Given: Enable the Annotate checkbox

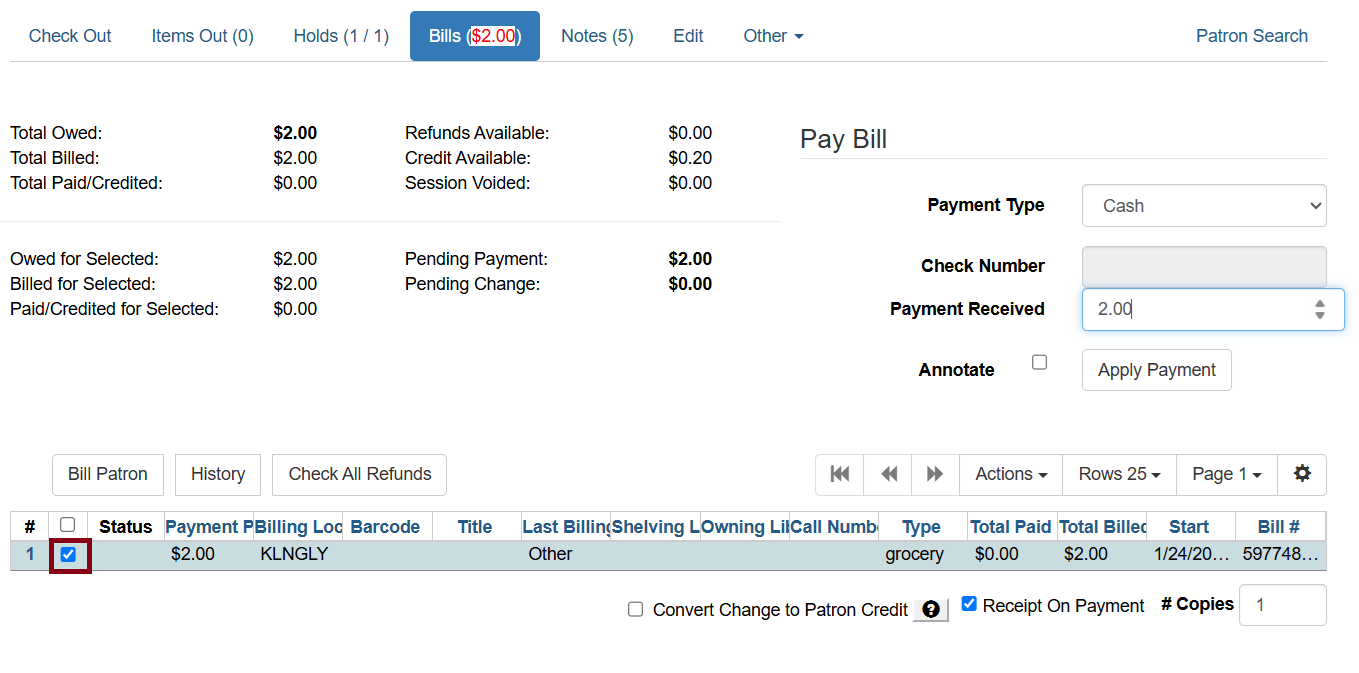Looking at the screenshot, I should point(1039,362).
